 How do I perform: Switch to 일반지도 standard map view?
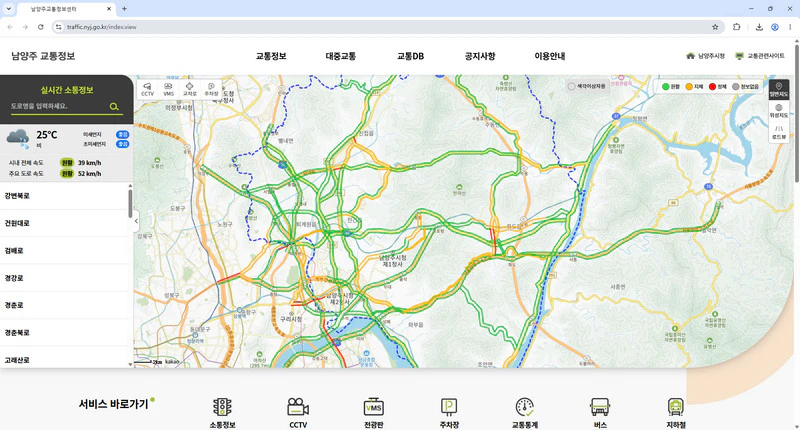(779, 90)
